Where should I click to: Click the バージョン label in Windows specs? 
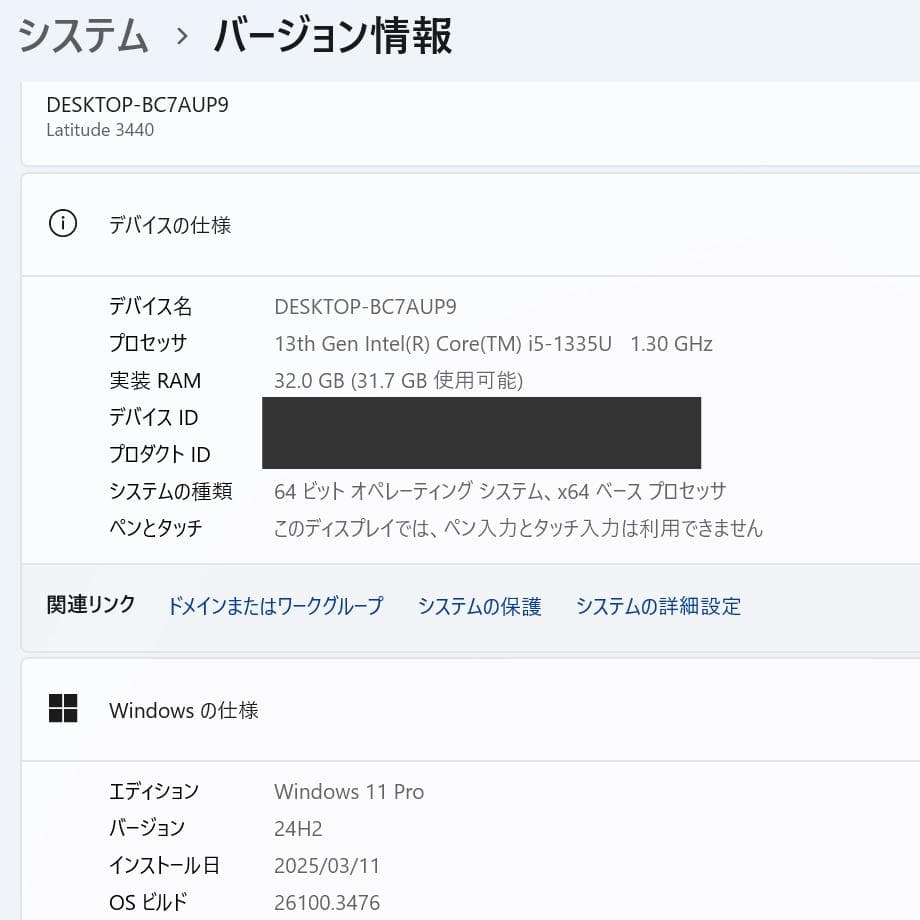click(147, 828)
